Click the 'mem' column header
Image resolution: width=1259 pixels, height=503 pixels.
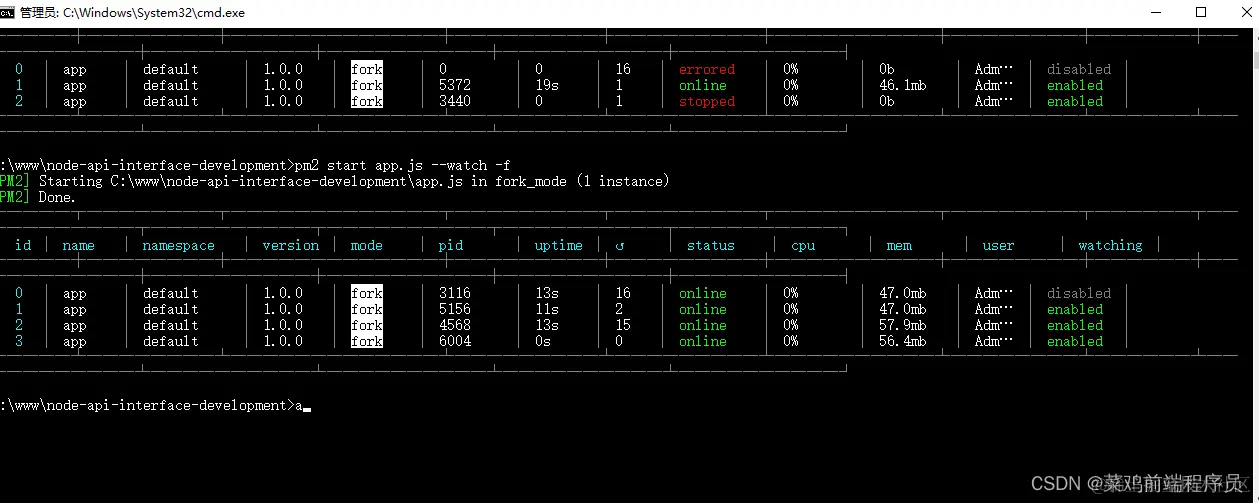[899, 245]
